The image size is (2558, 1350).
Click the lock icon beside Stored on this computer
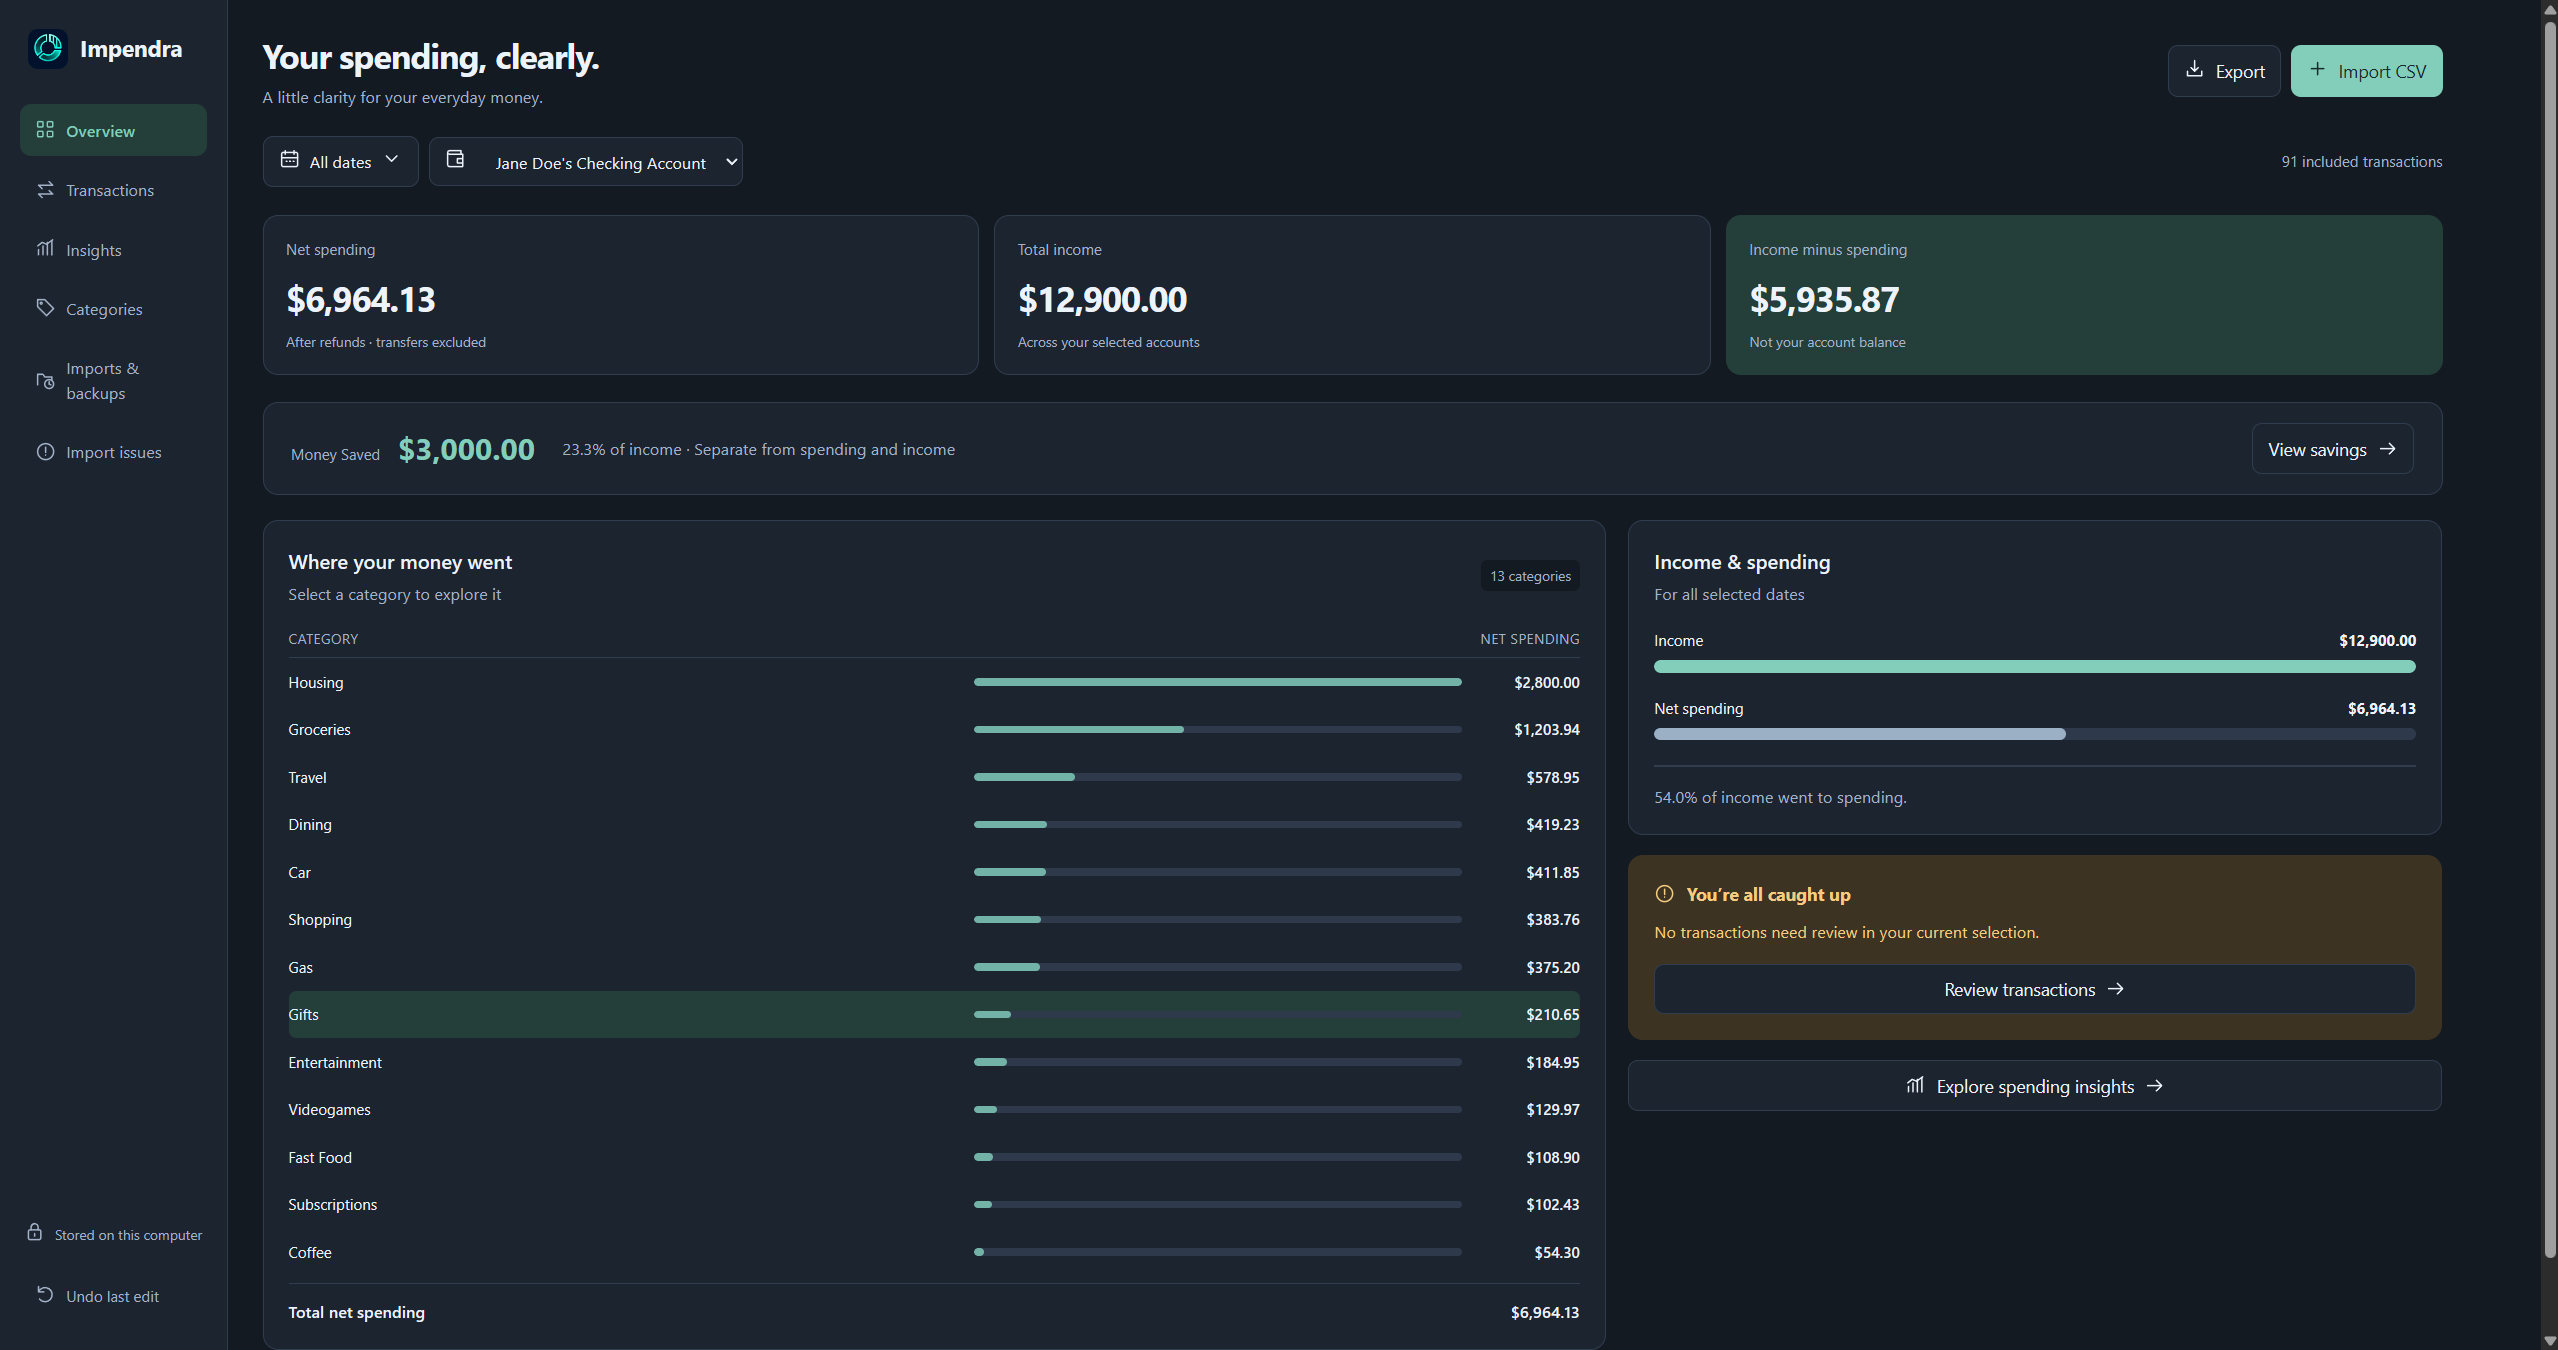click(35, 1232)
